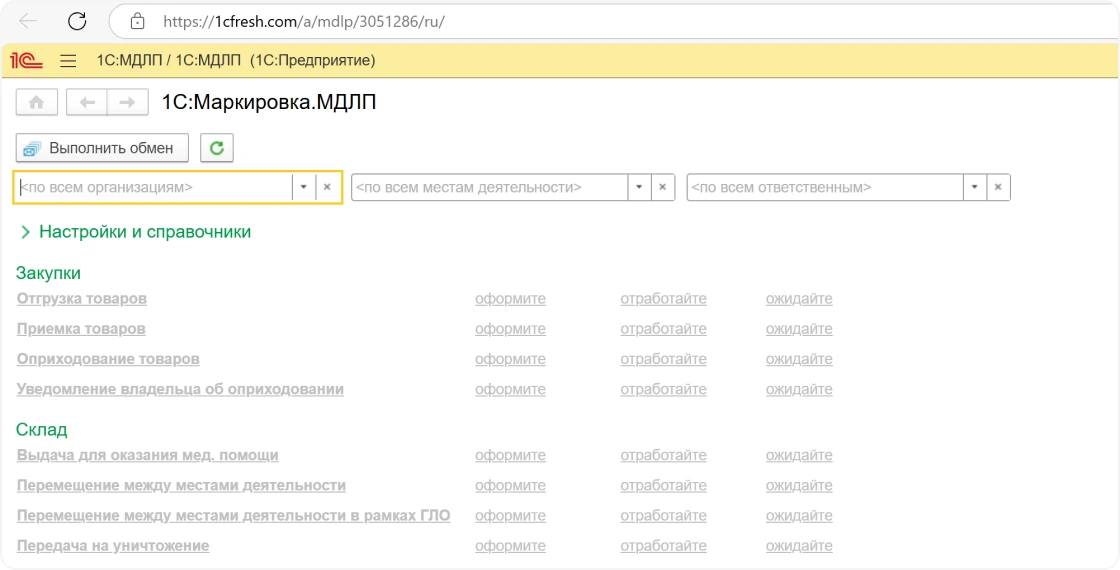Click отработайте for Приемка товаров
The height and width of the screenshot is (570, 1120).
point(664,329)
